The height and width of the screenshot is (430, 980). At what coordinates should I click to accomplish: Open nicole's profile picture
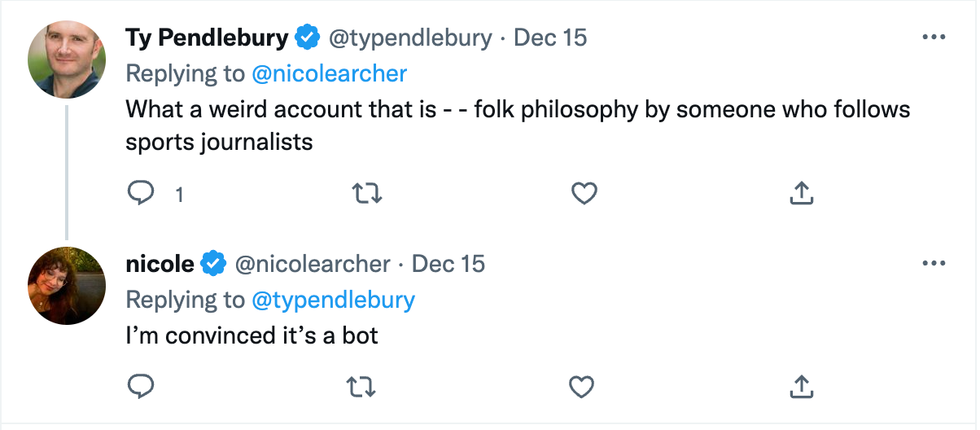pyautogui.click(x=67, y=285)
